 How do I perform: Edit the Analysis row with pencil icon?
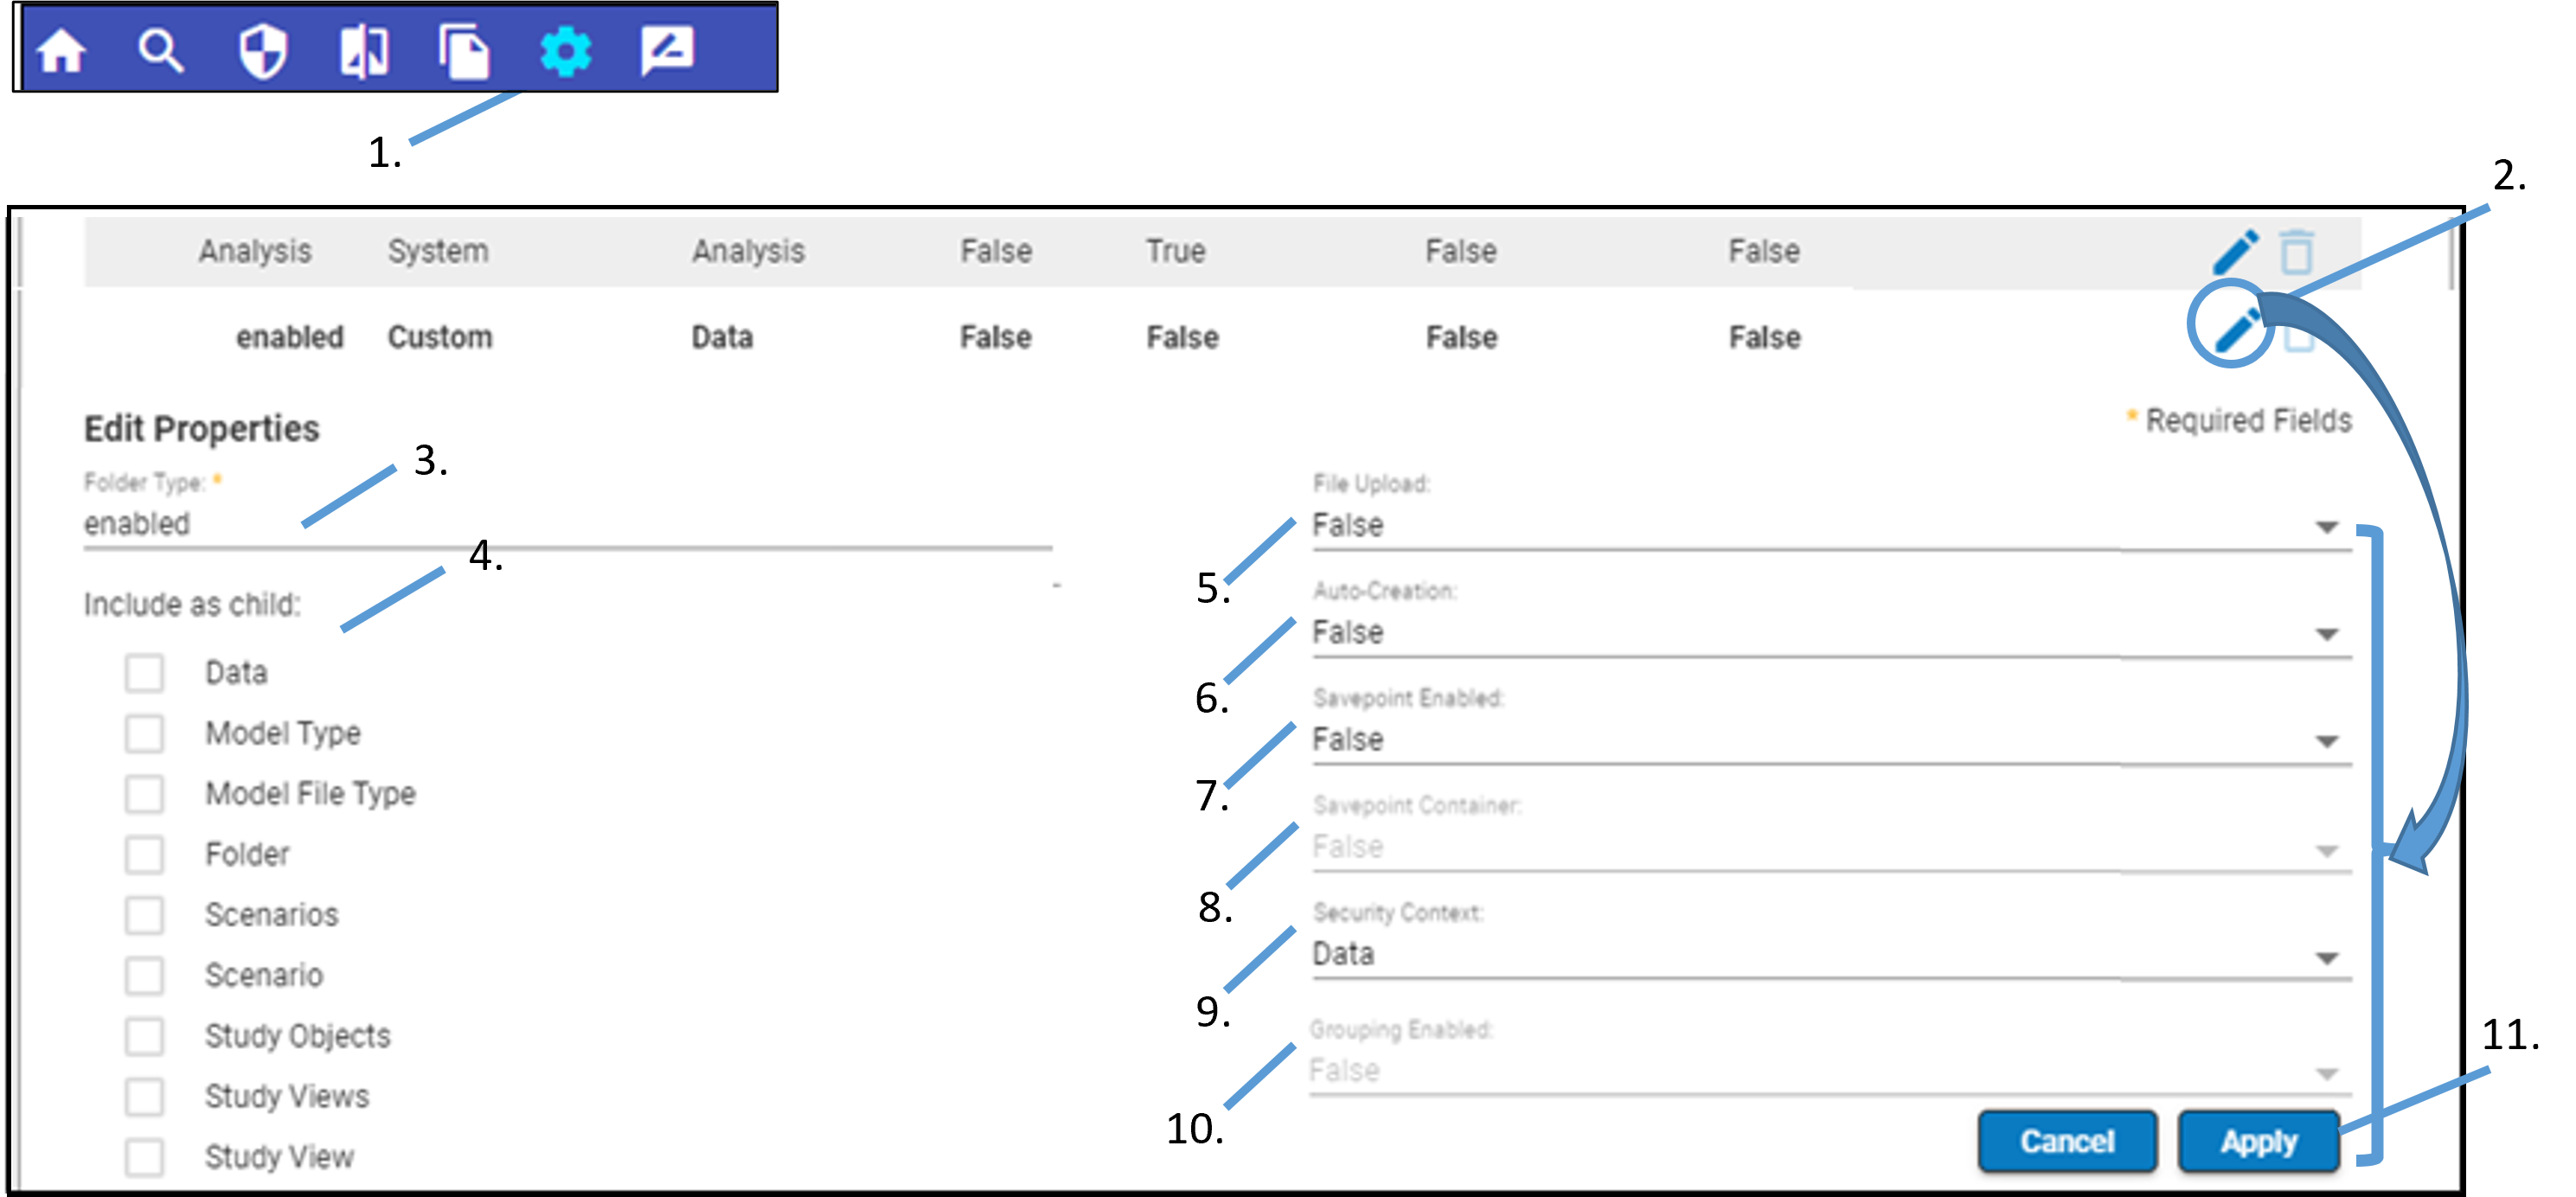click(2235, 251)
